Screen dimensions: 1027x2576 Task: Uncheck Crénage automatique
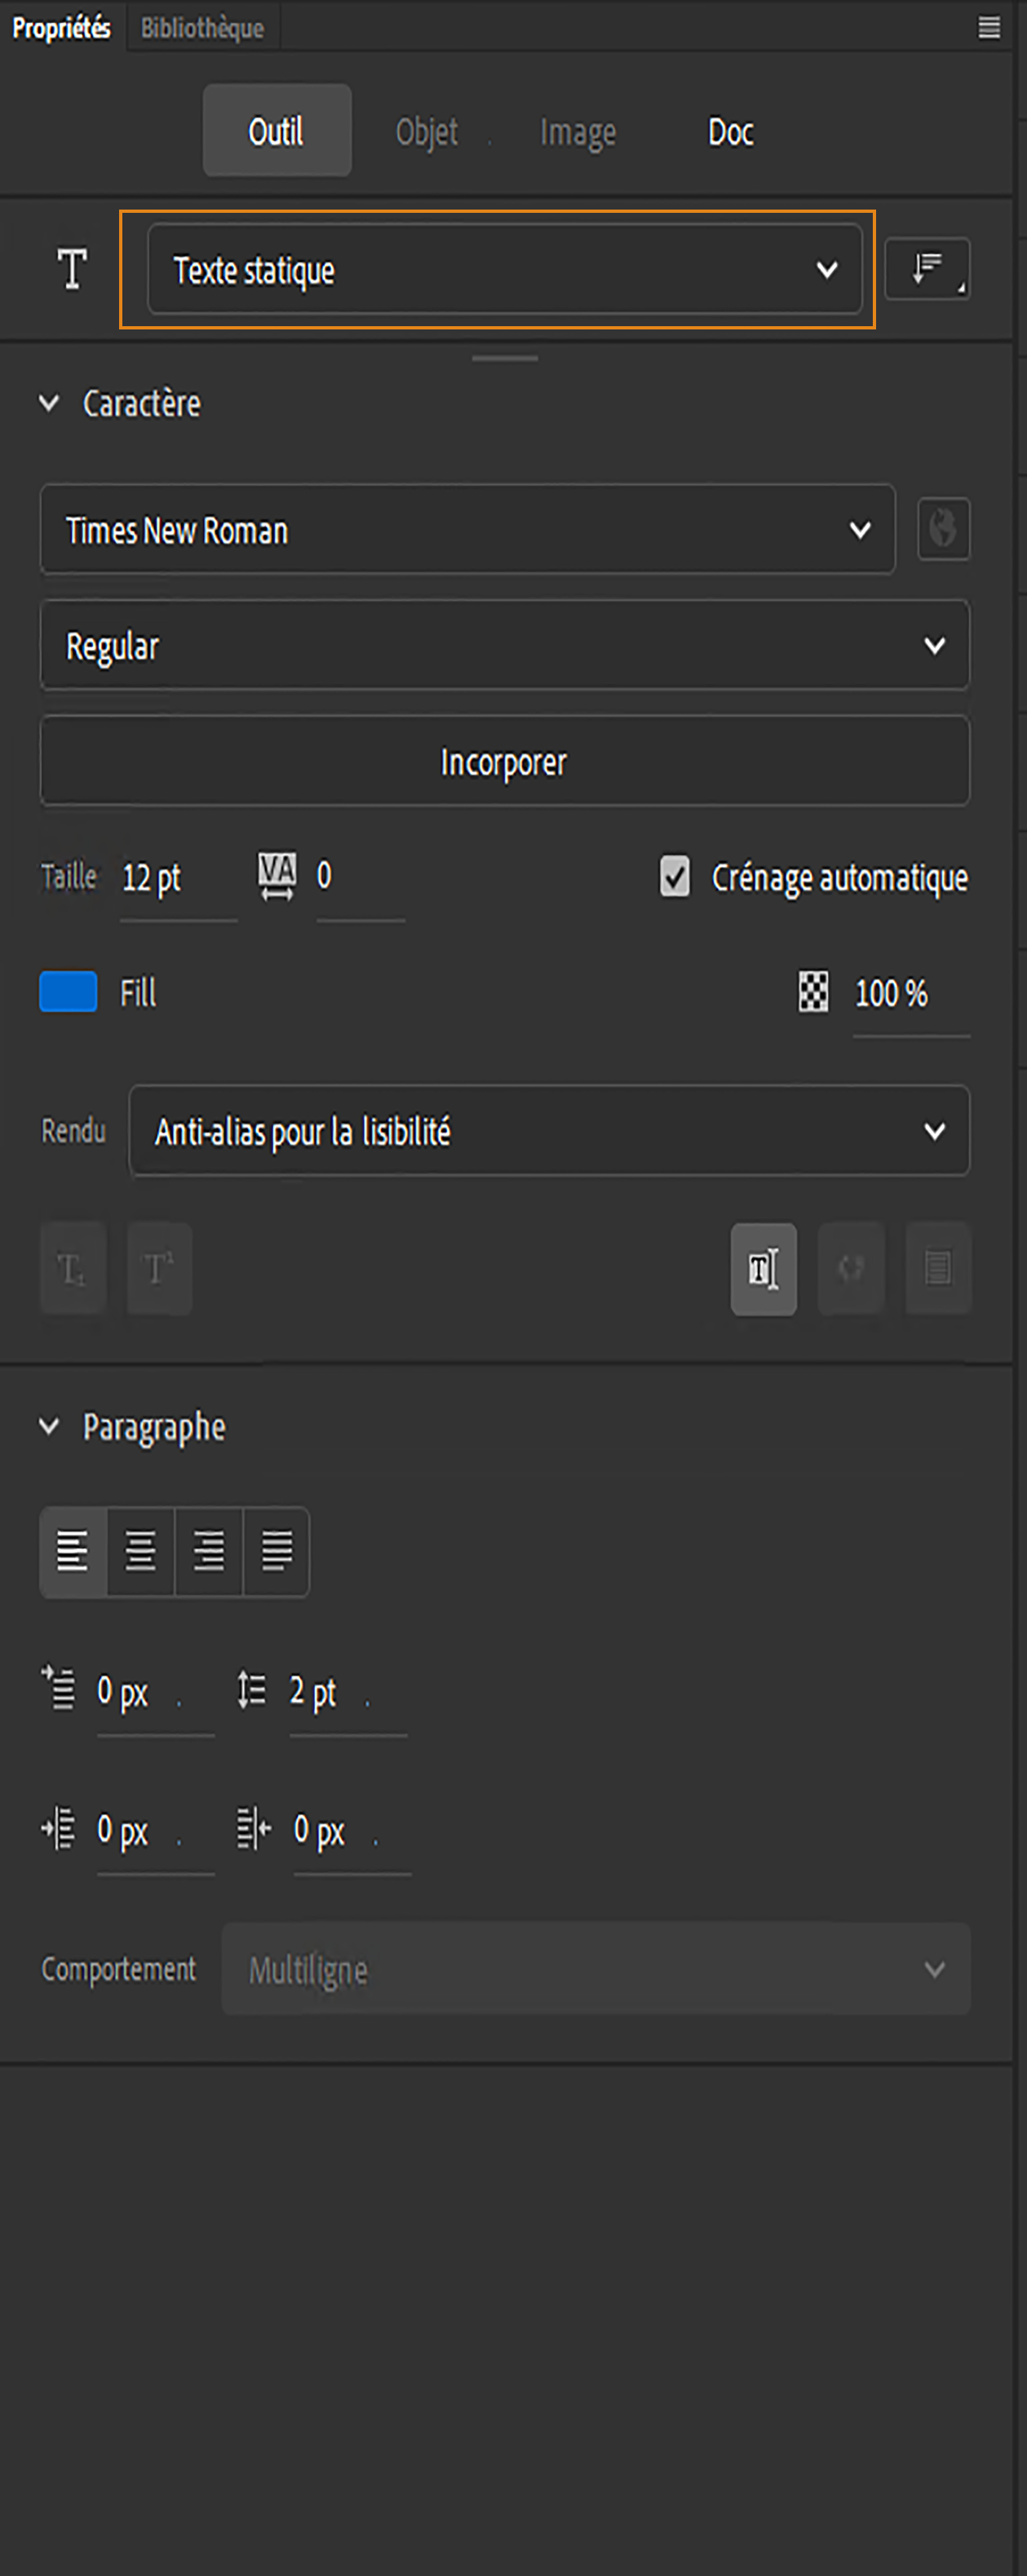(675, 877)
